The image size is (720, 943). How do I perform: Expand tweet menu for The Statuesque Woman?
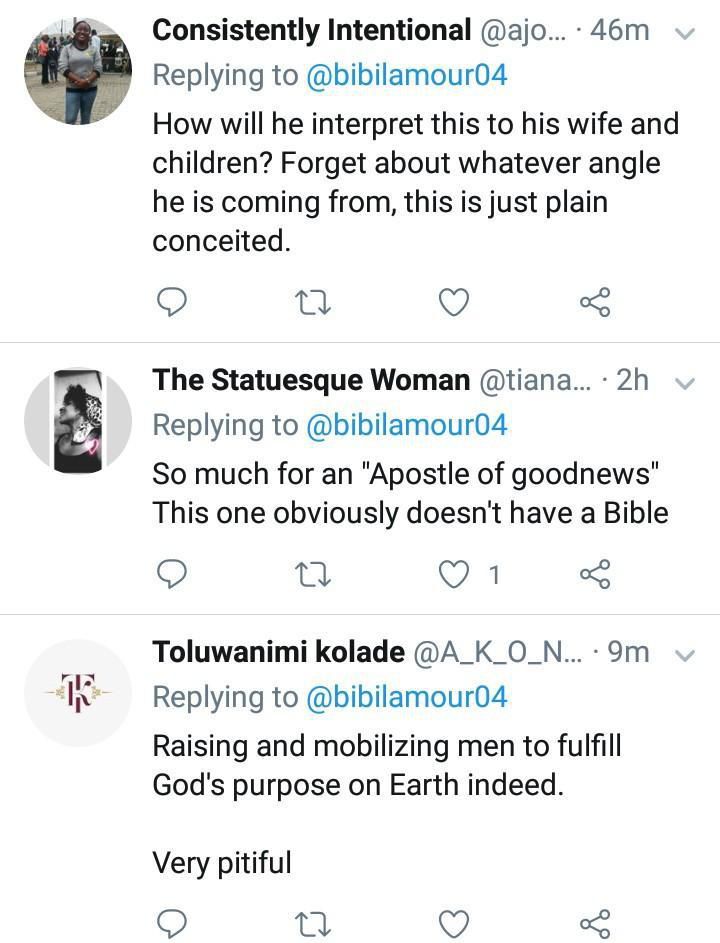tap(685, 382)
